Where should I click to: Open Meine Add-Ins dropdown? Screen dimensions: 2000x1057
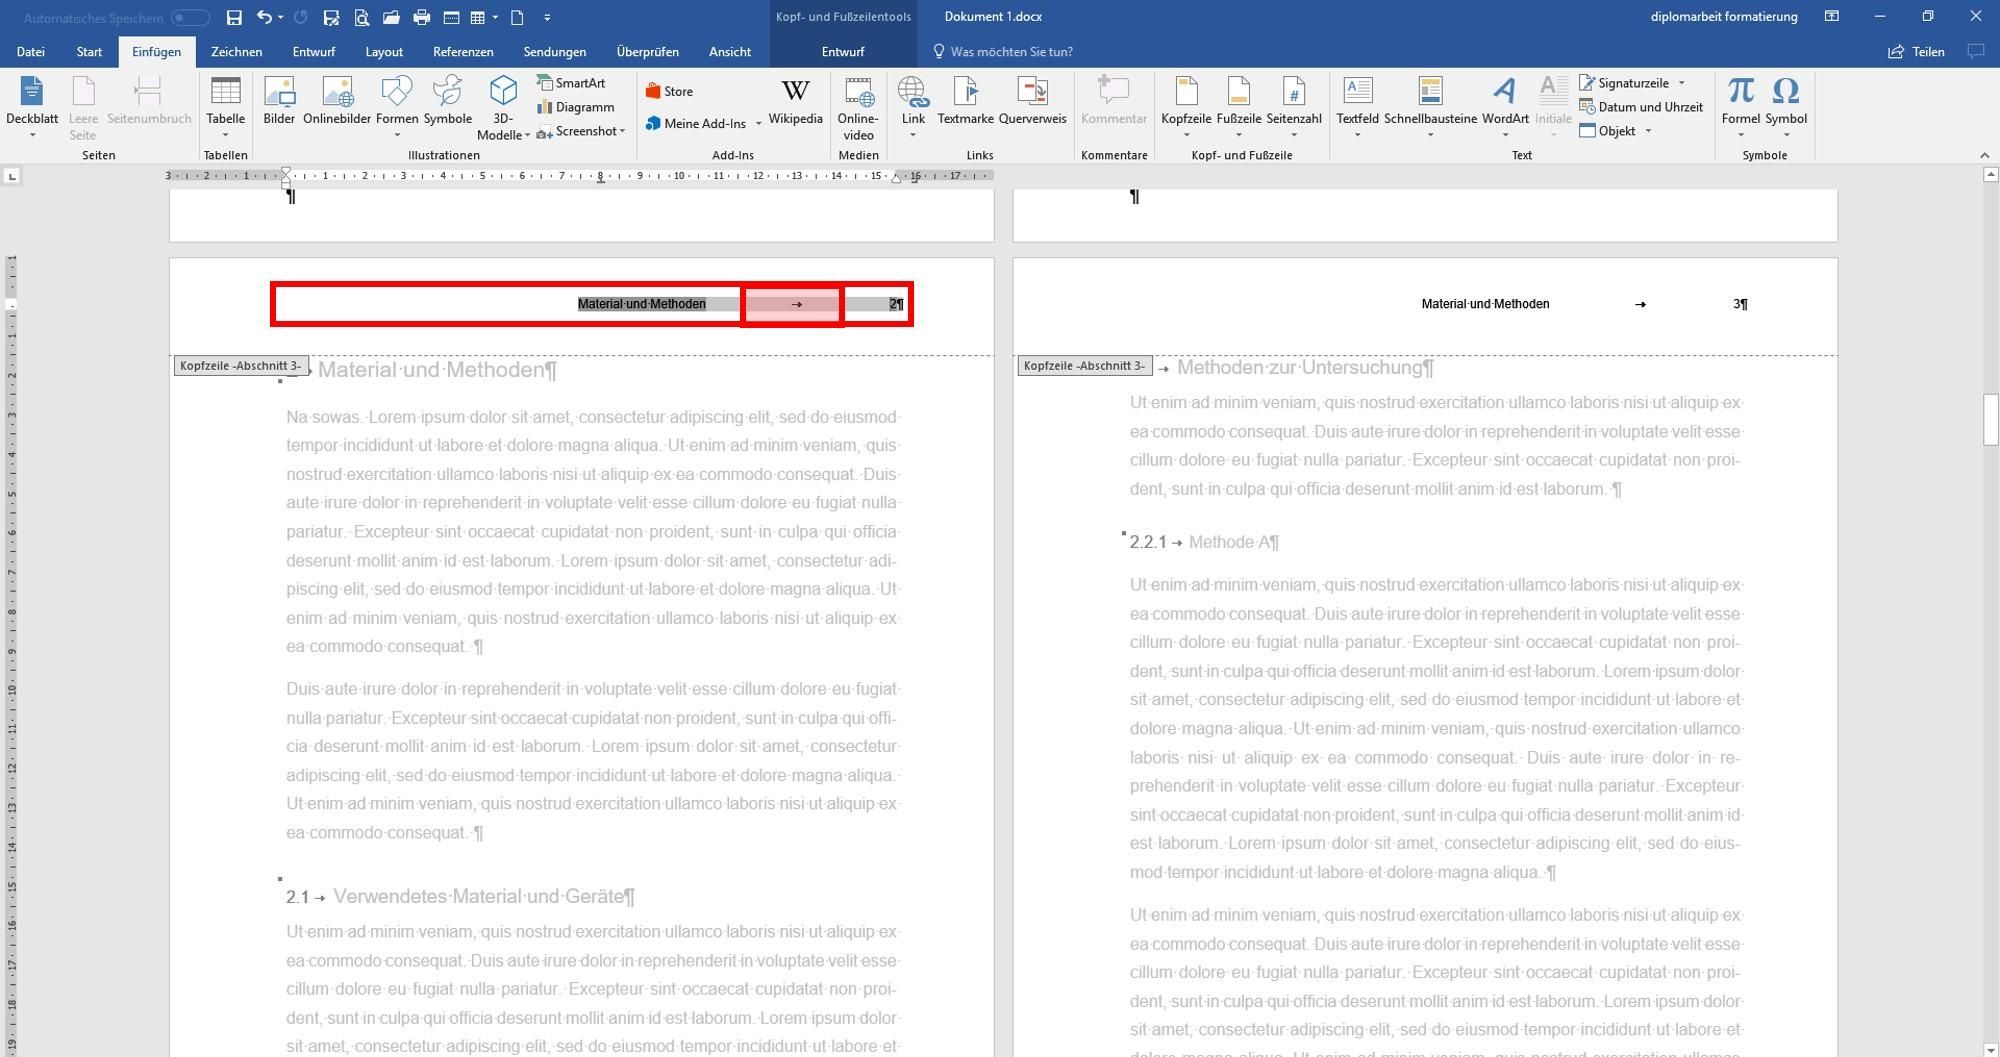tap(758, 123)
